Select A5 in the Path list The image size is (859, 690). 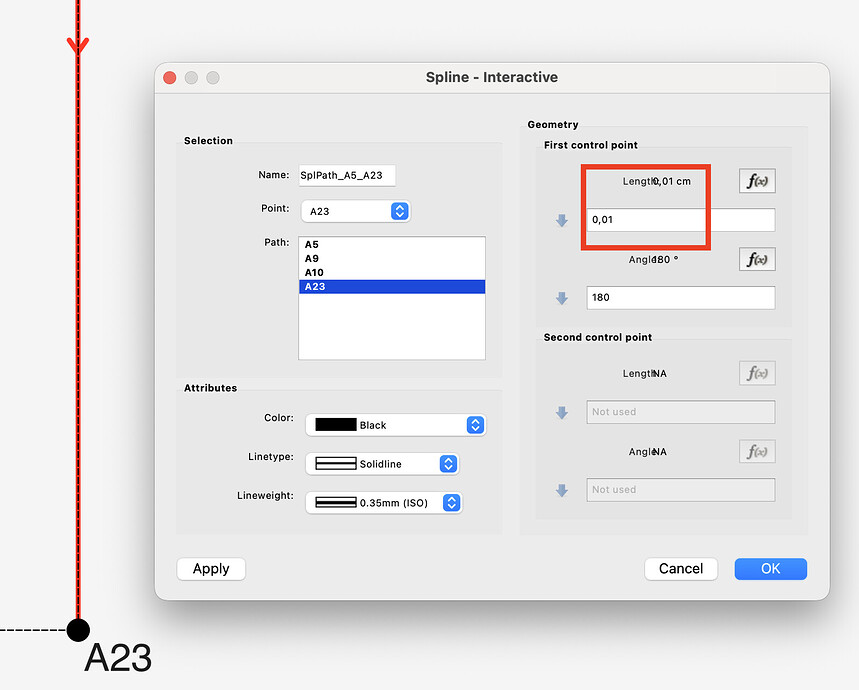392,244
